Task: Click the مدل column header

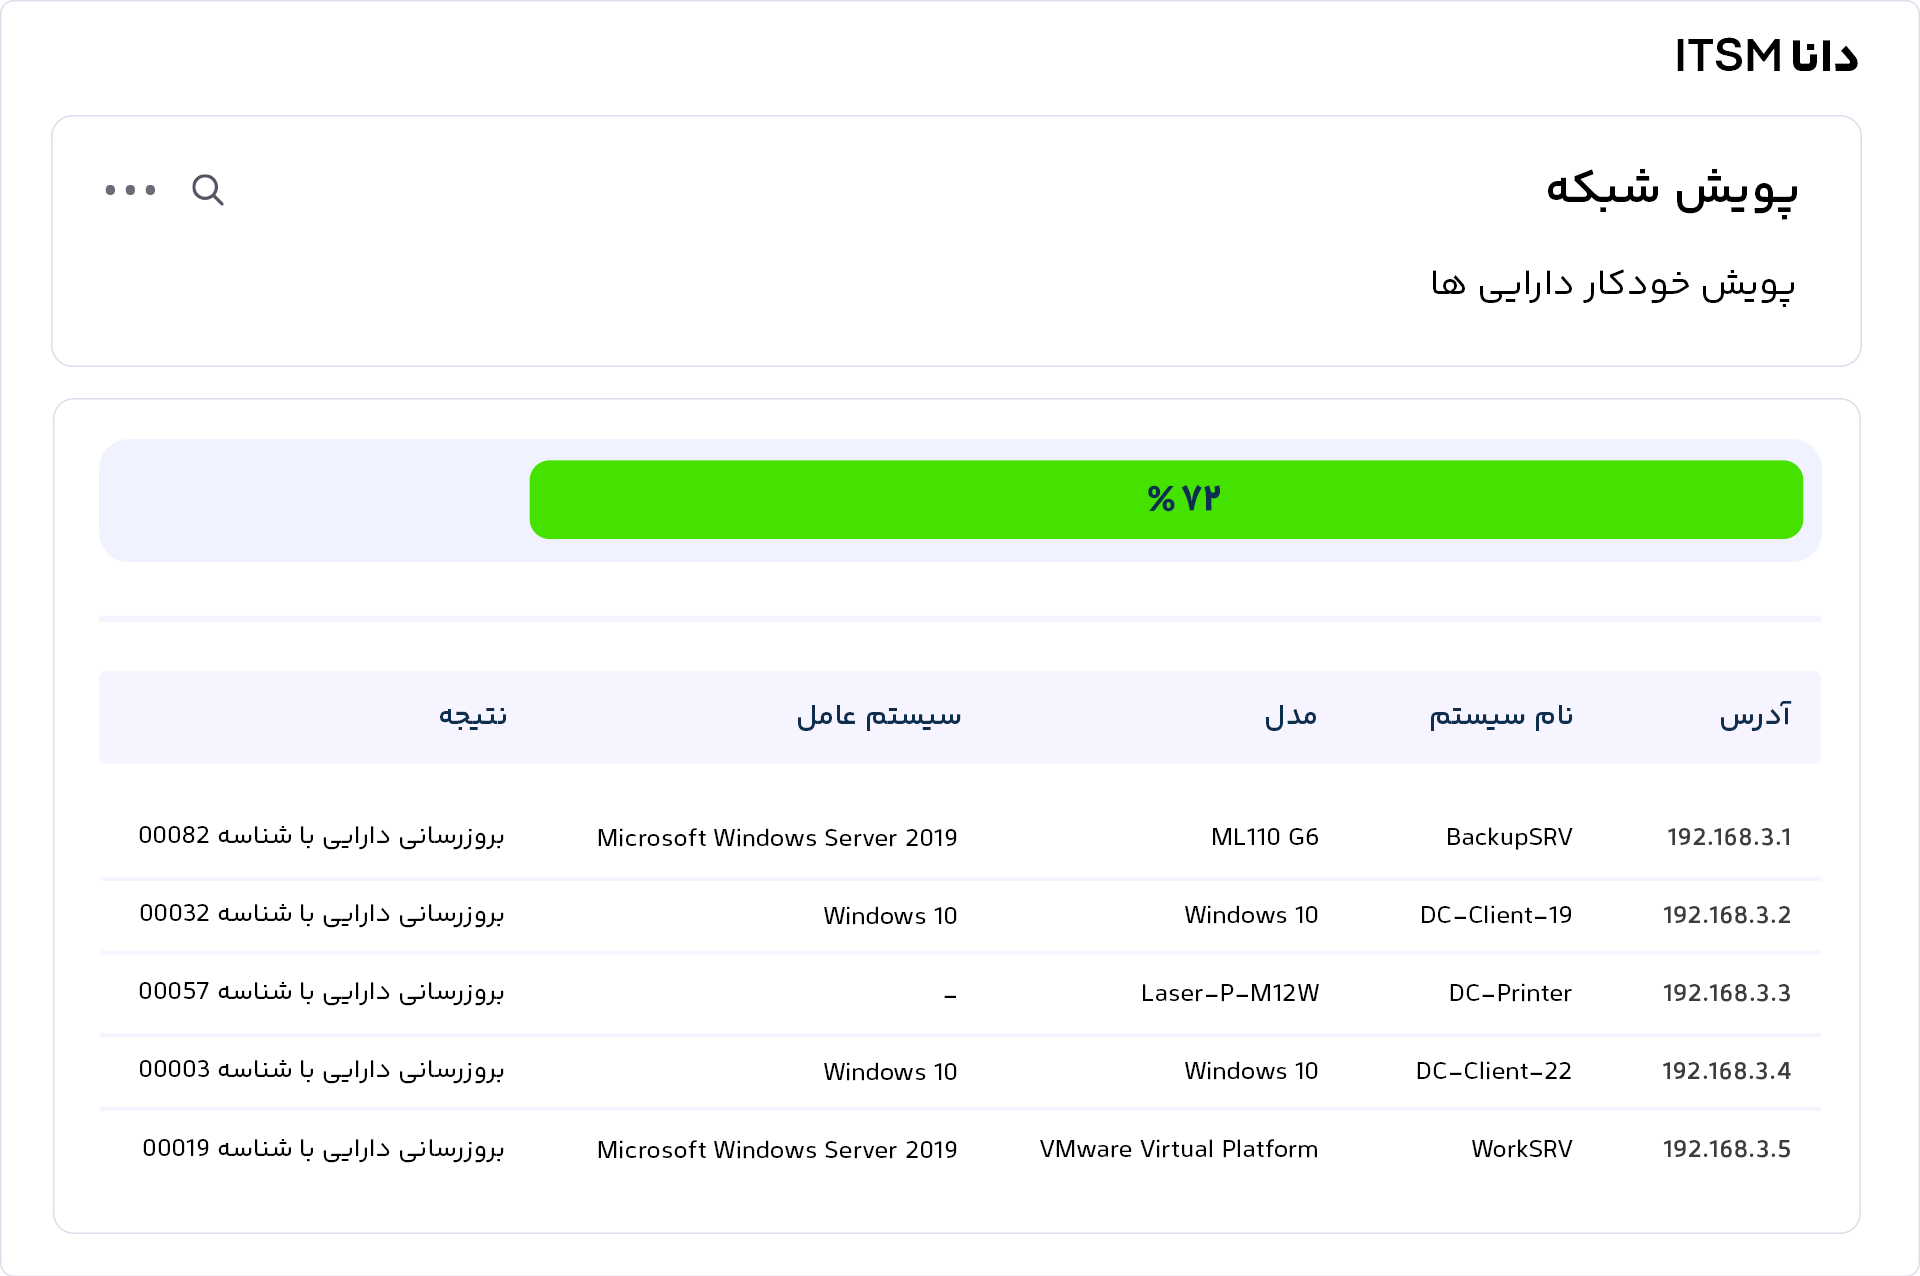Action: [1290, 716]
